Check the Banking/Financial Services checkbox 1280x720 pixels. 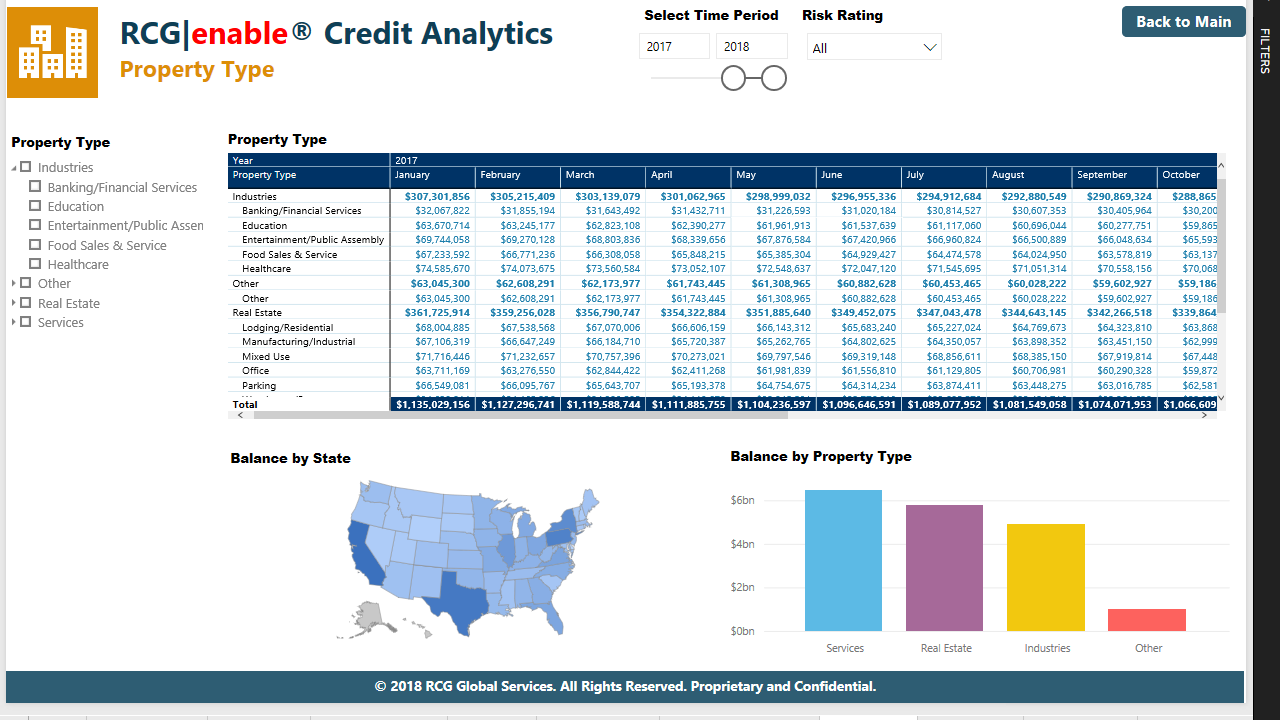[36, 187]
